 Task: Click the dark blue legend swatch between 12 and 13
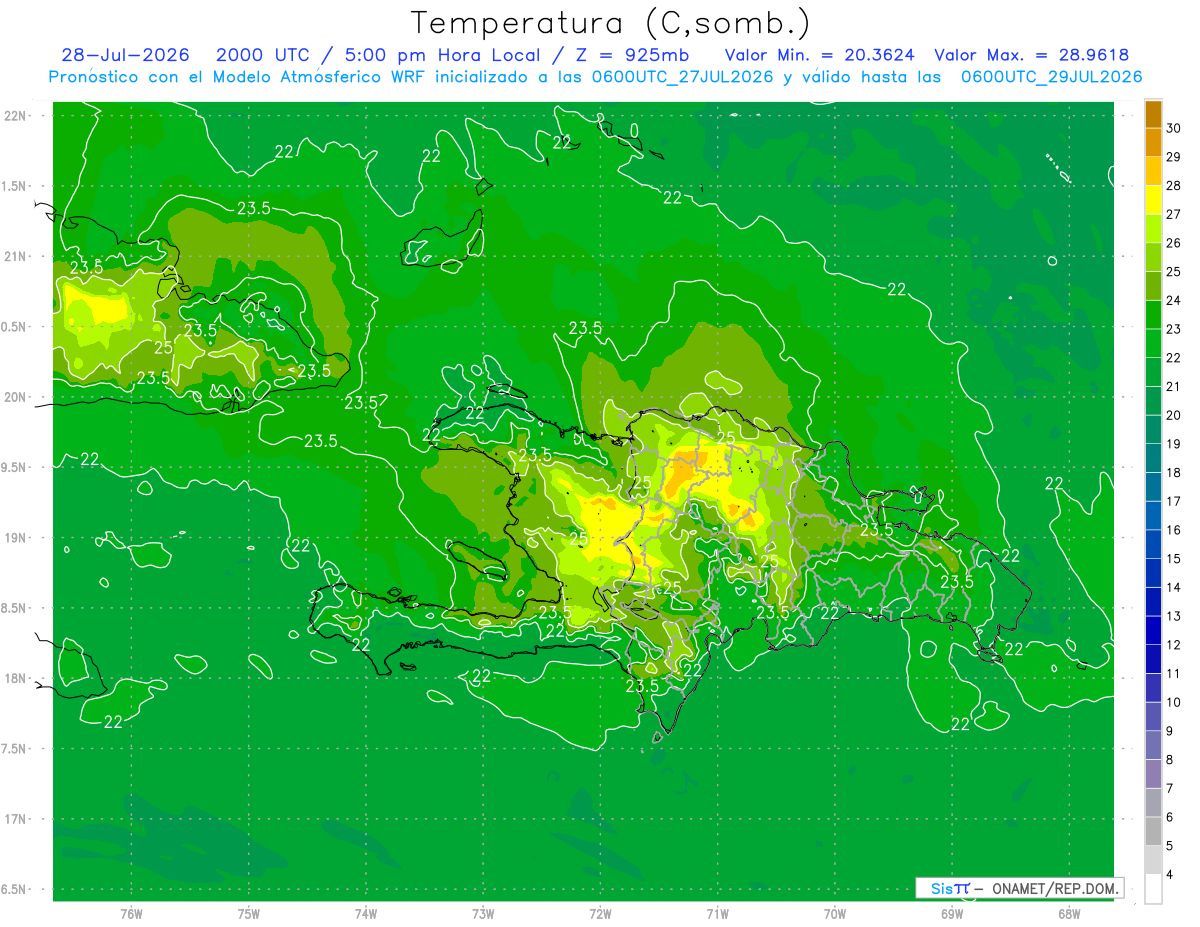1153,630
